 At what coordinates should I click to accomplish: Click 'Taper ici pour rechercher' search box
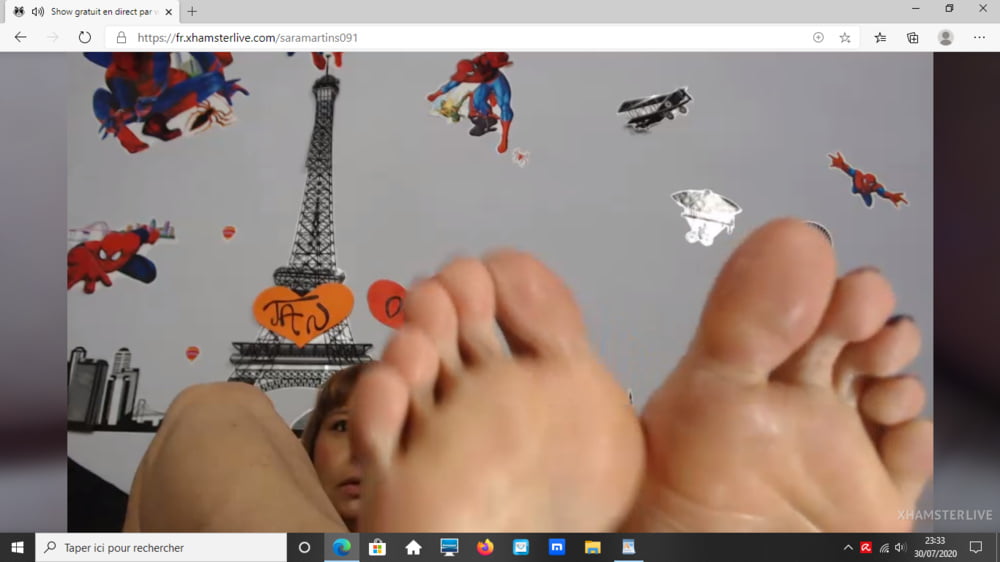(x=161, y=547)
